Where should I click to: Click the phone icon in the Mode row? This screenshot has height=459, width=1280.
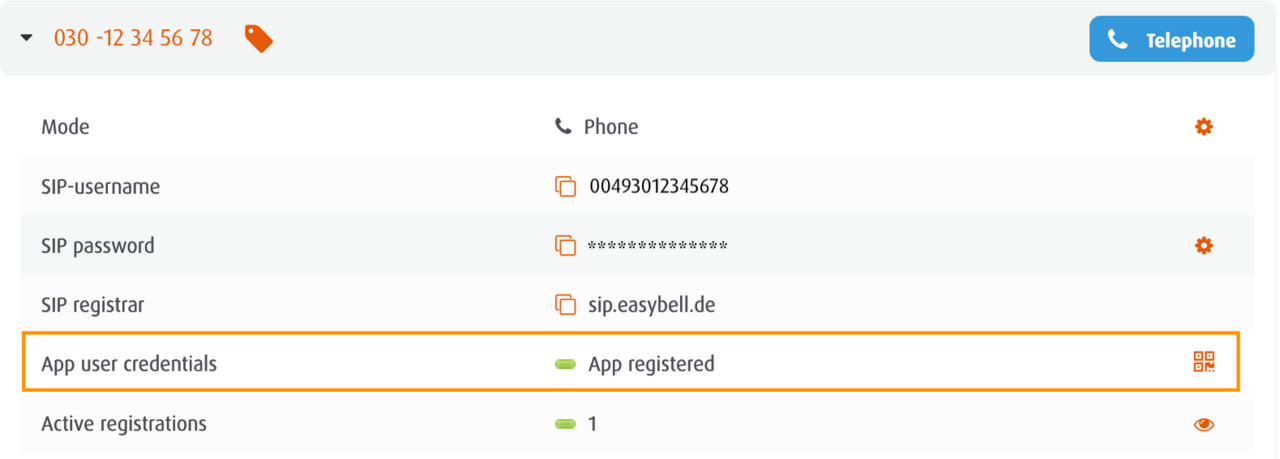[564, 127]
